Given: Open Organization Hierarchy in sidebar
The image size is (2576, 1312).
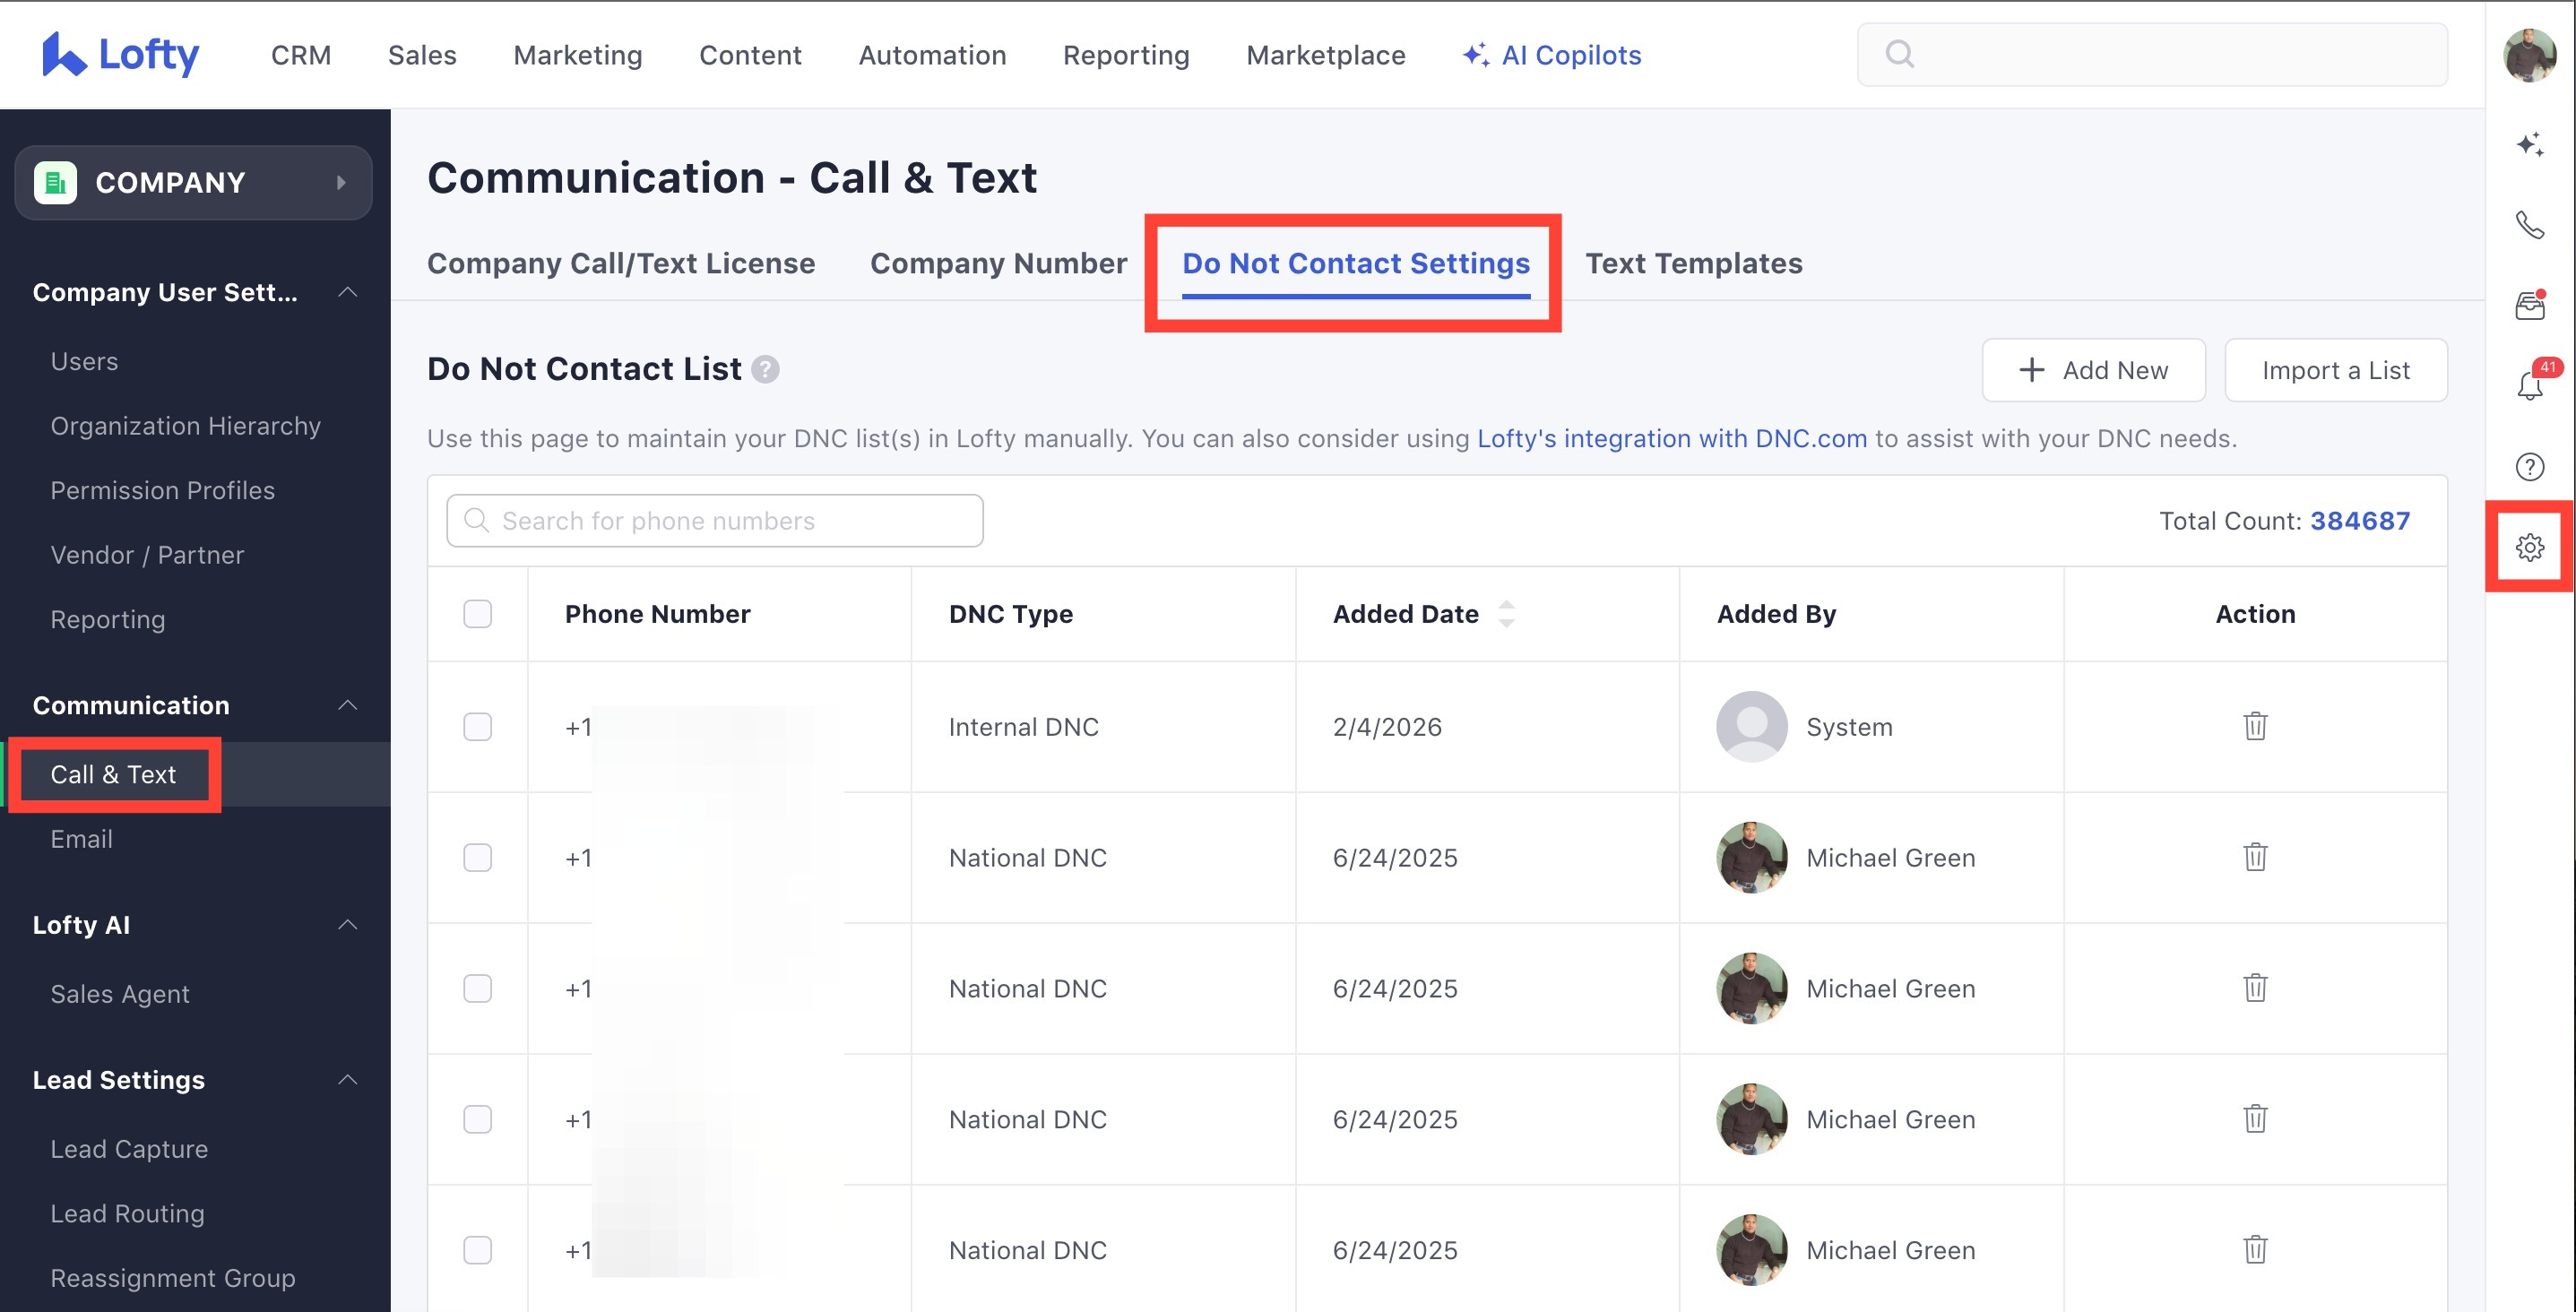Looking at the screenshot, I should 186,426.
